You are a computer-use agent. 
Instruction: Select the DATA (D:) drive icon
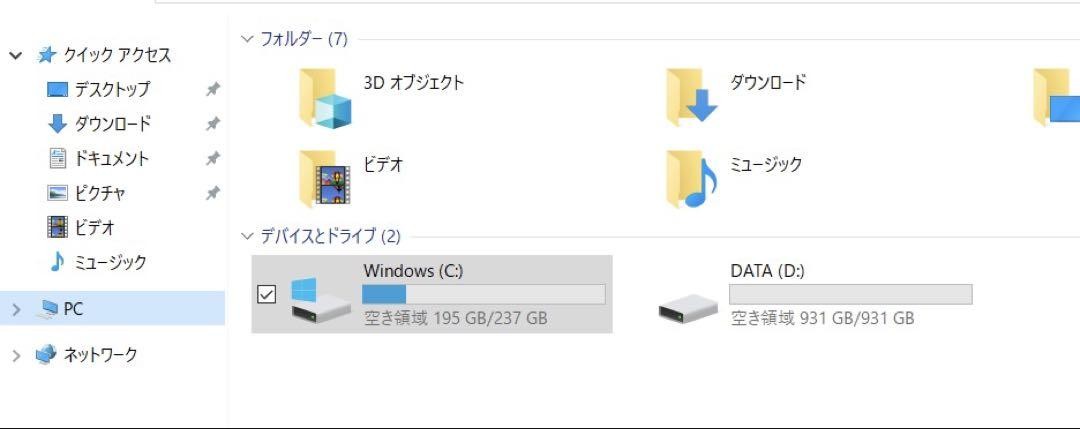pos(688,307)
